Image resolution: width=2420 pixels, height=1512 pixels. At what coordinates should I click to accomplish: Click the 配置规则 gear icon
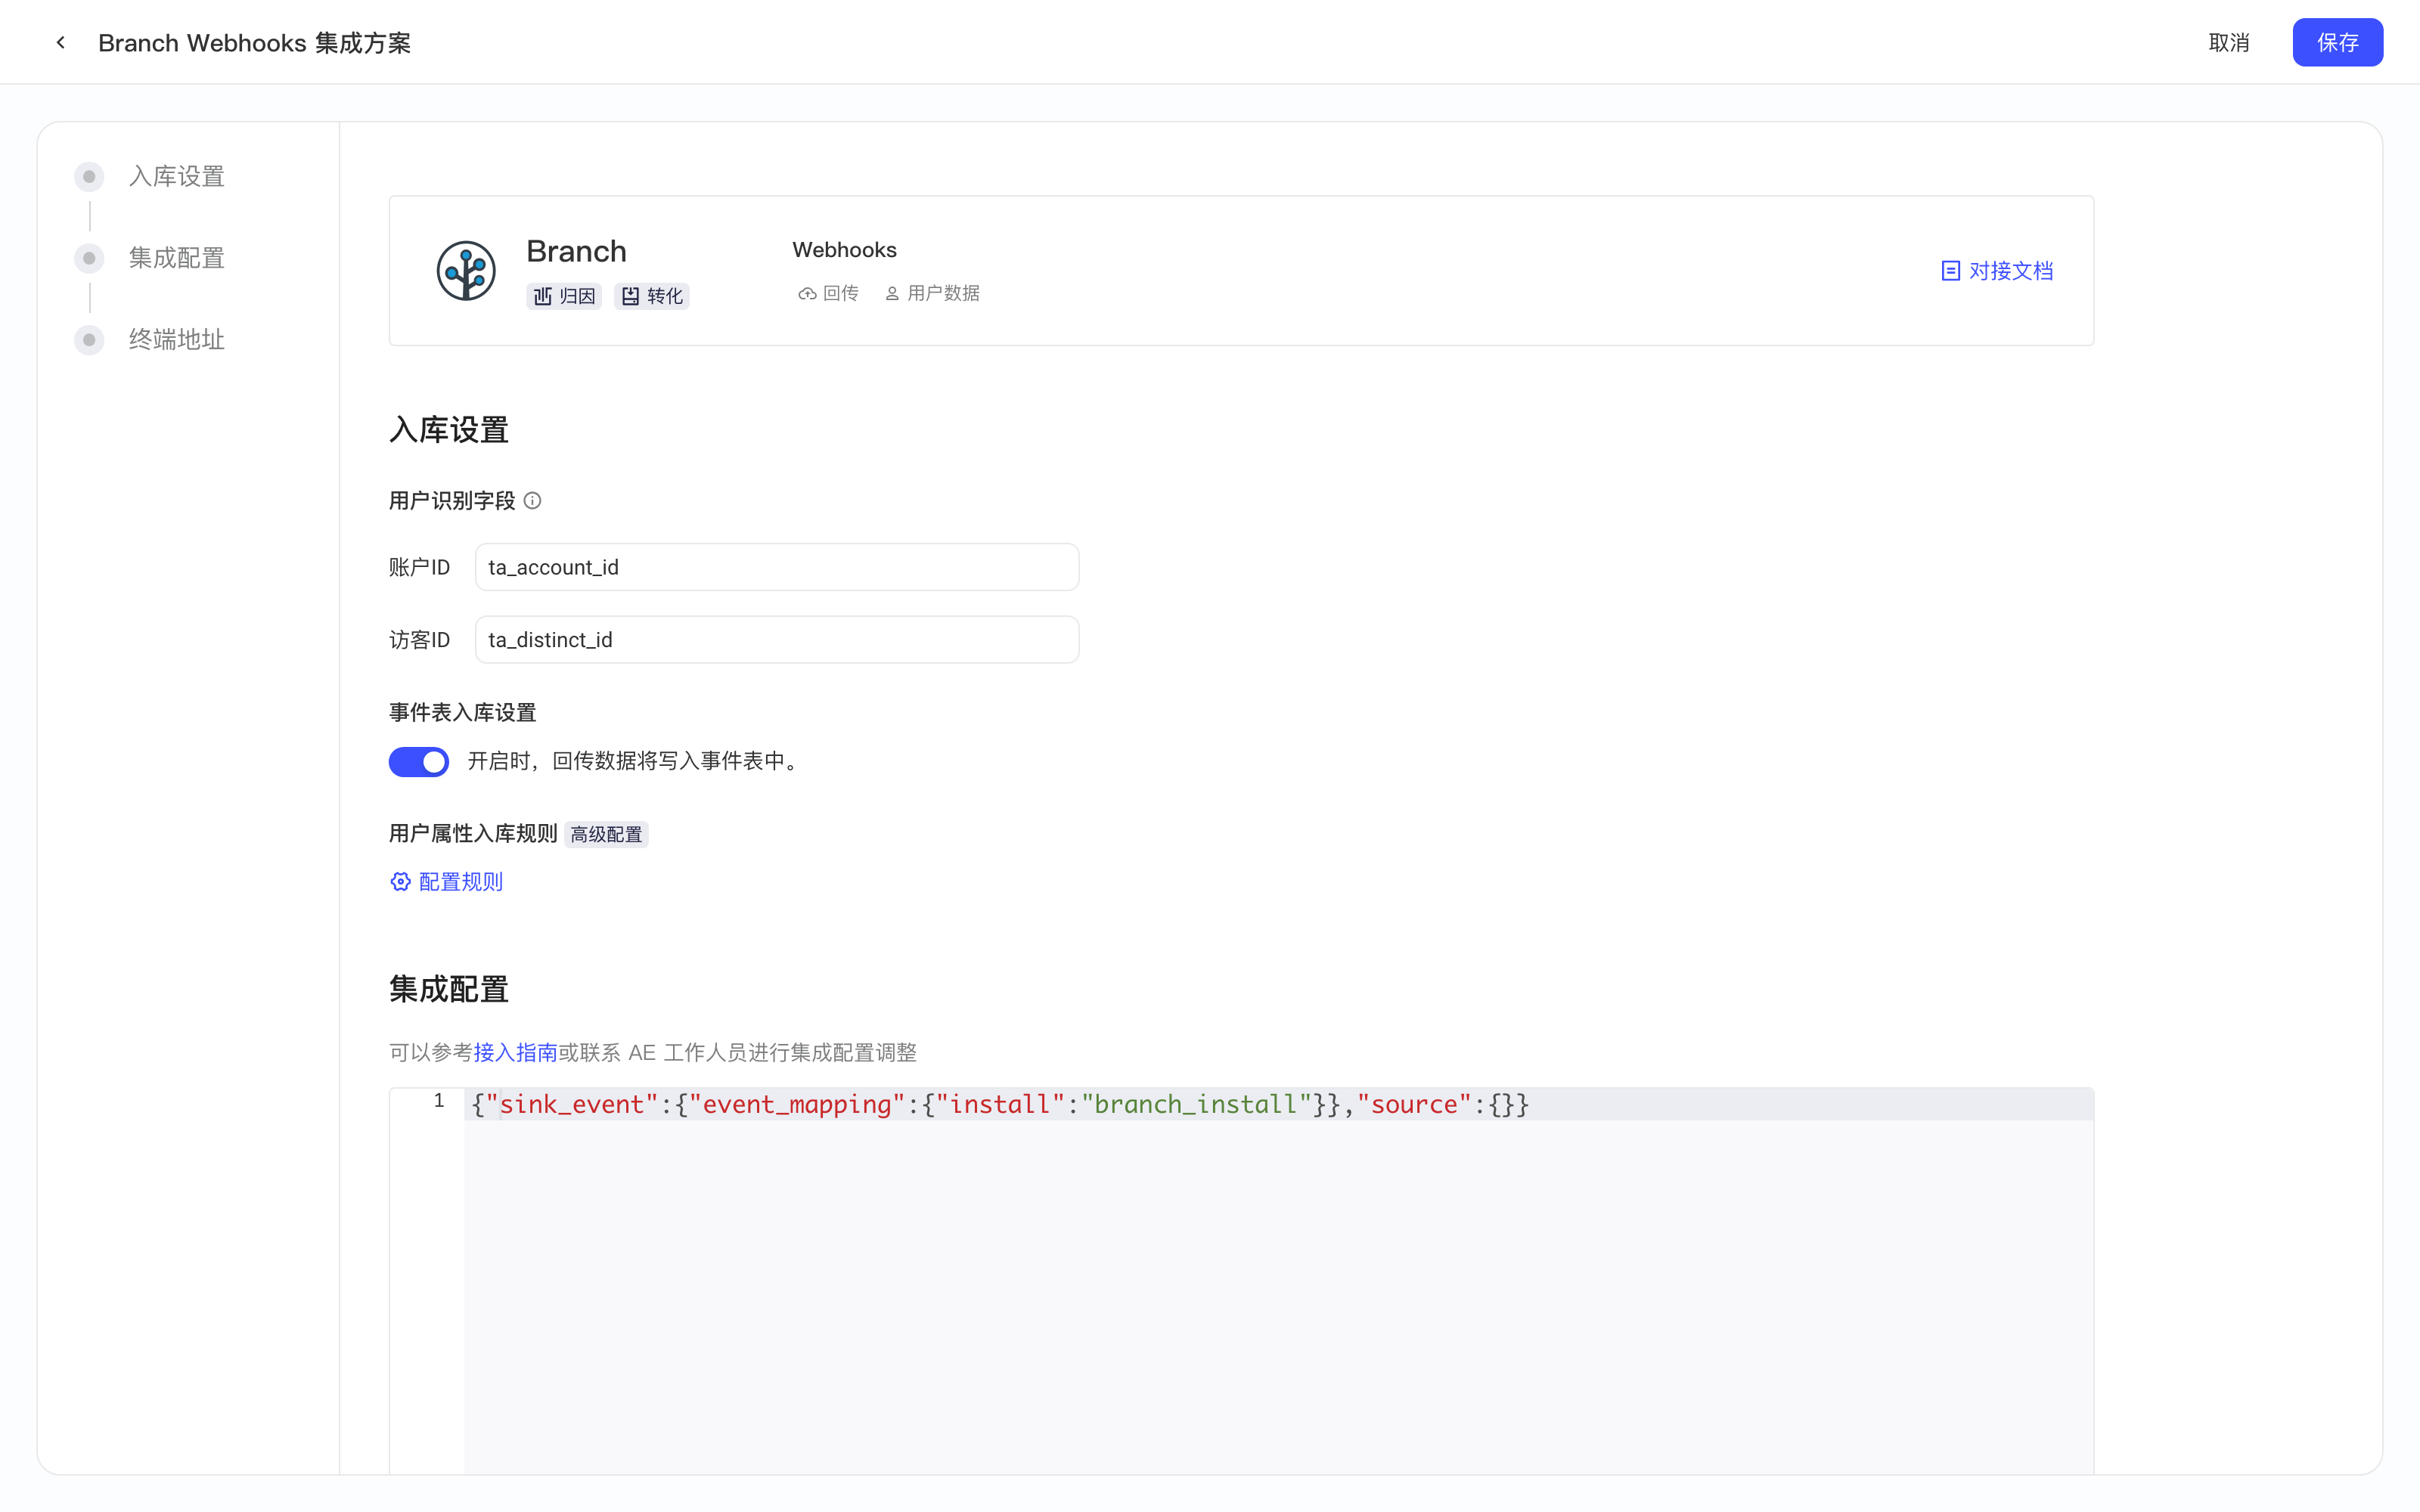click(x=400, y=881)
